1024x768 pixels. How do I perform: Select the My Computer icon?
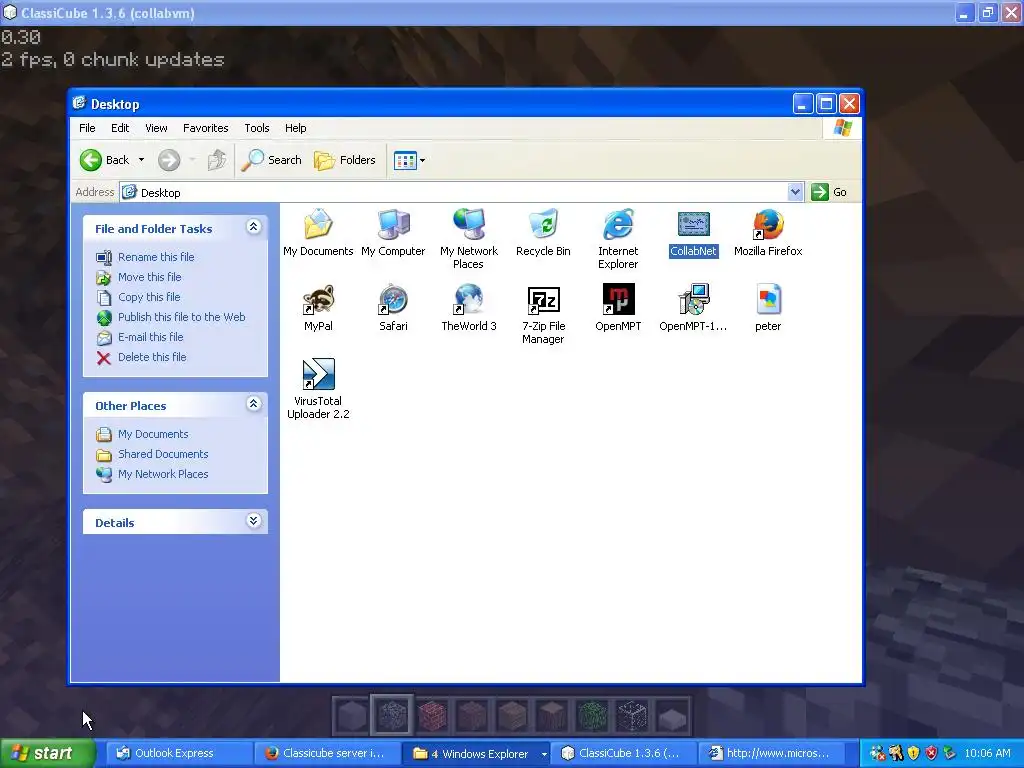(x=393, y=232)
